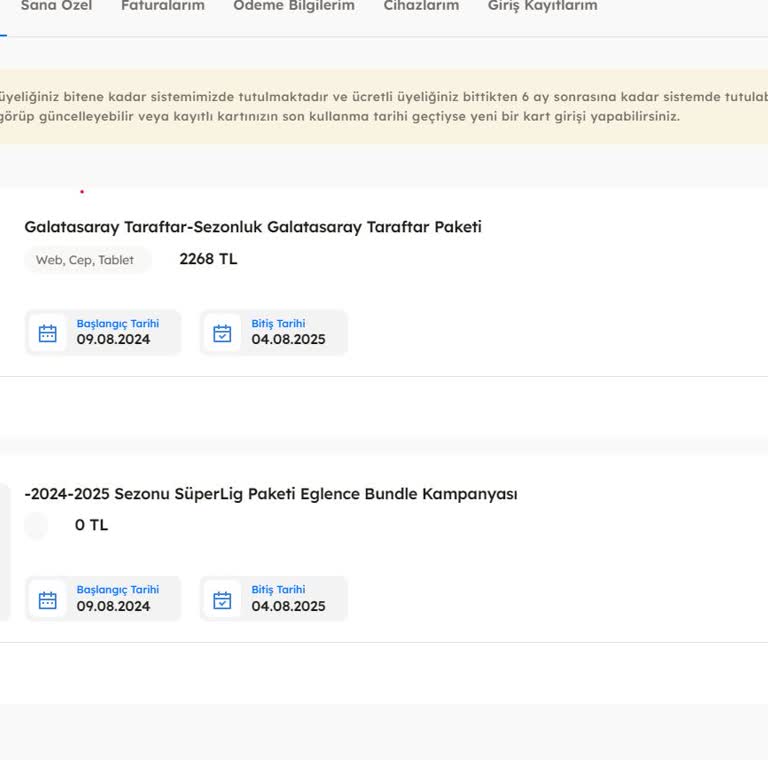
Task: Click the SüperLig package end date 04.08.2025
Action: point(288,606)
